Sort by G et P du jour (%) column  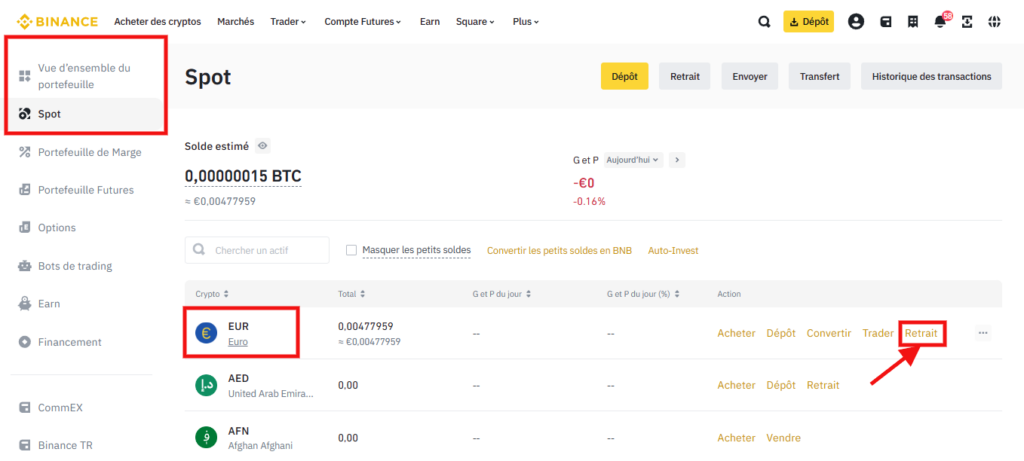[x=643, y=294]
